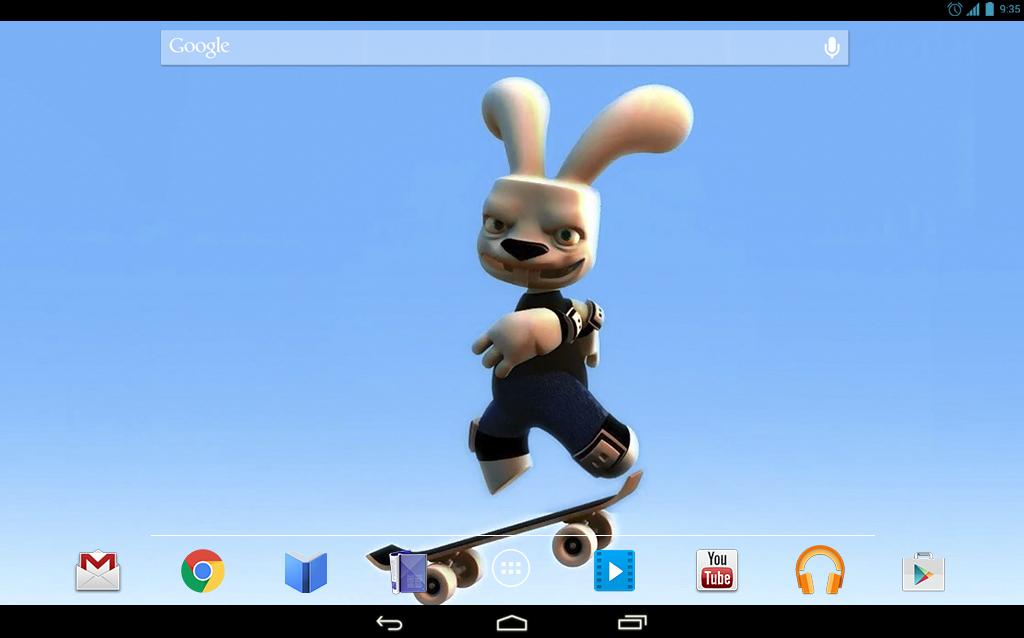
Task: Start voice search with the microphone
Action: pos(831,48)
